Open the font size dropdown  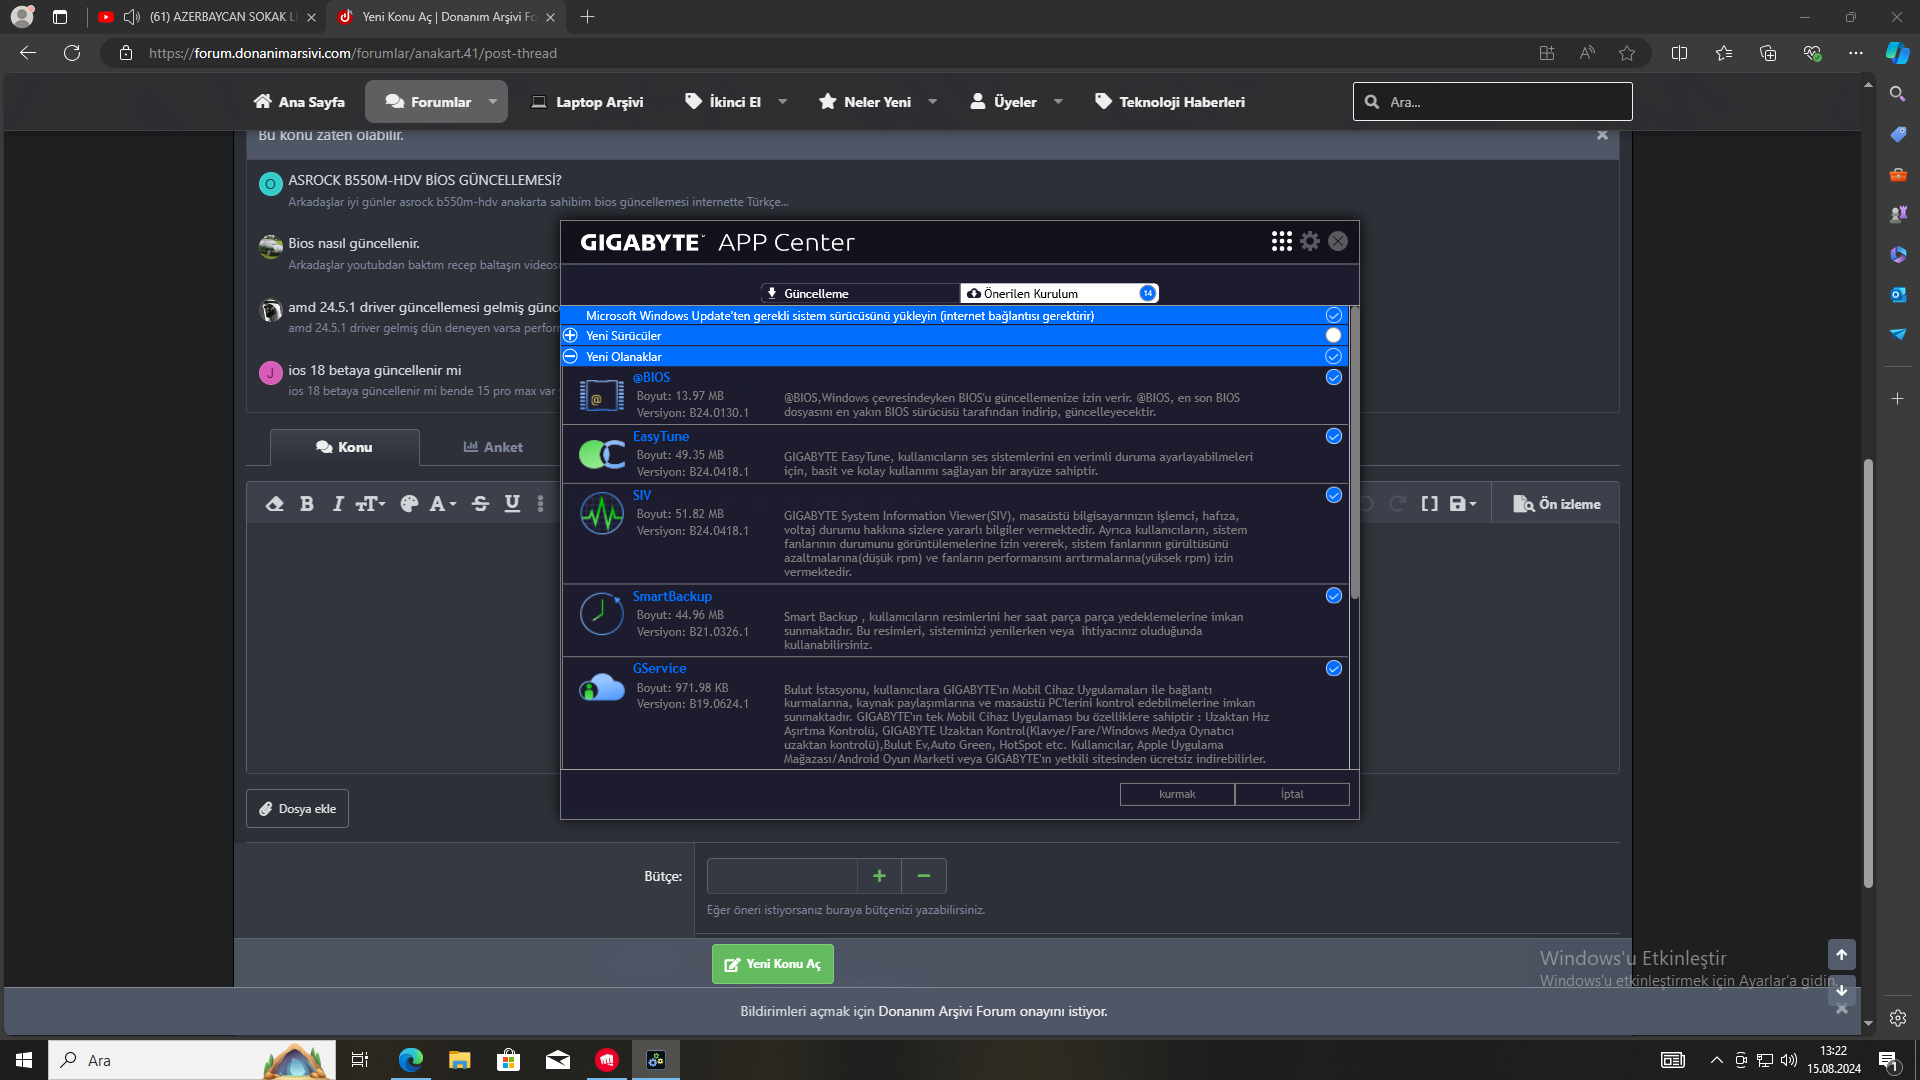[371, 504]
